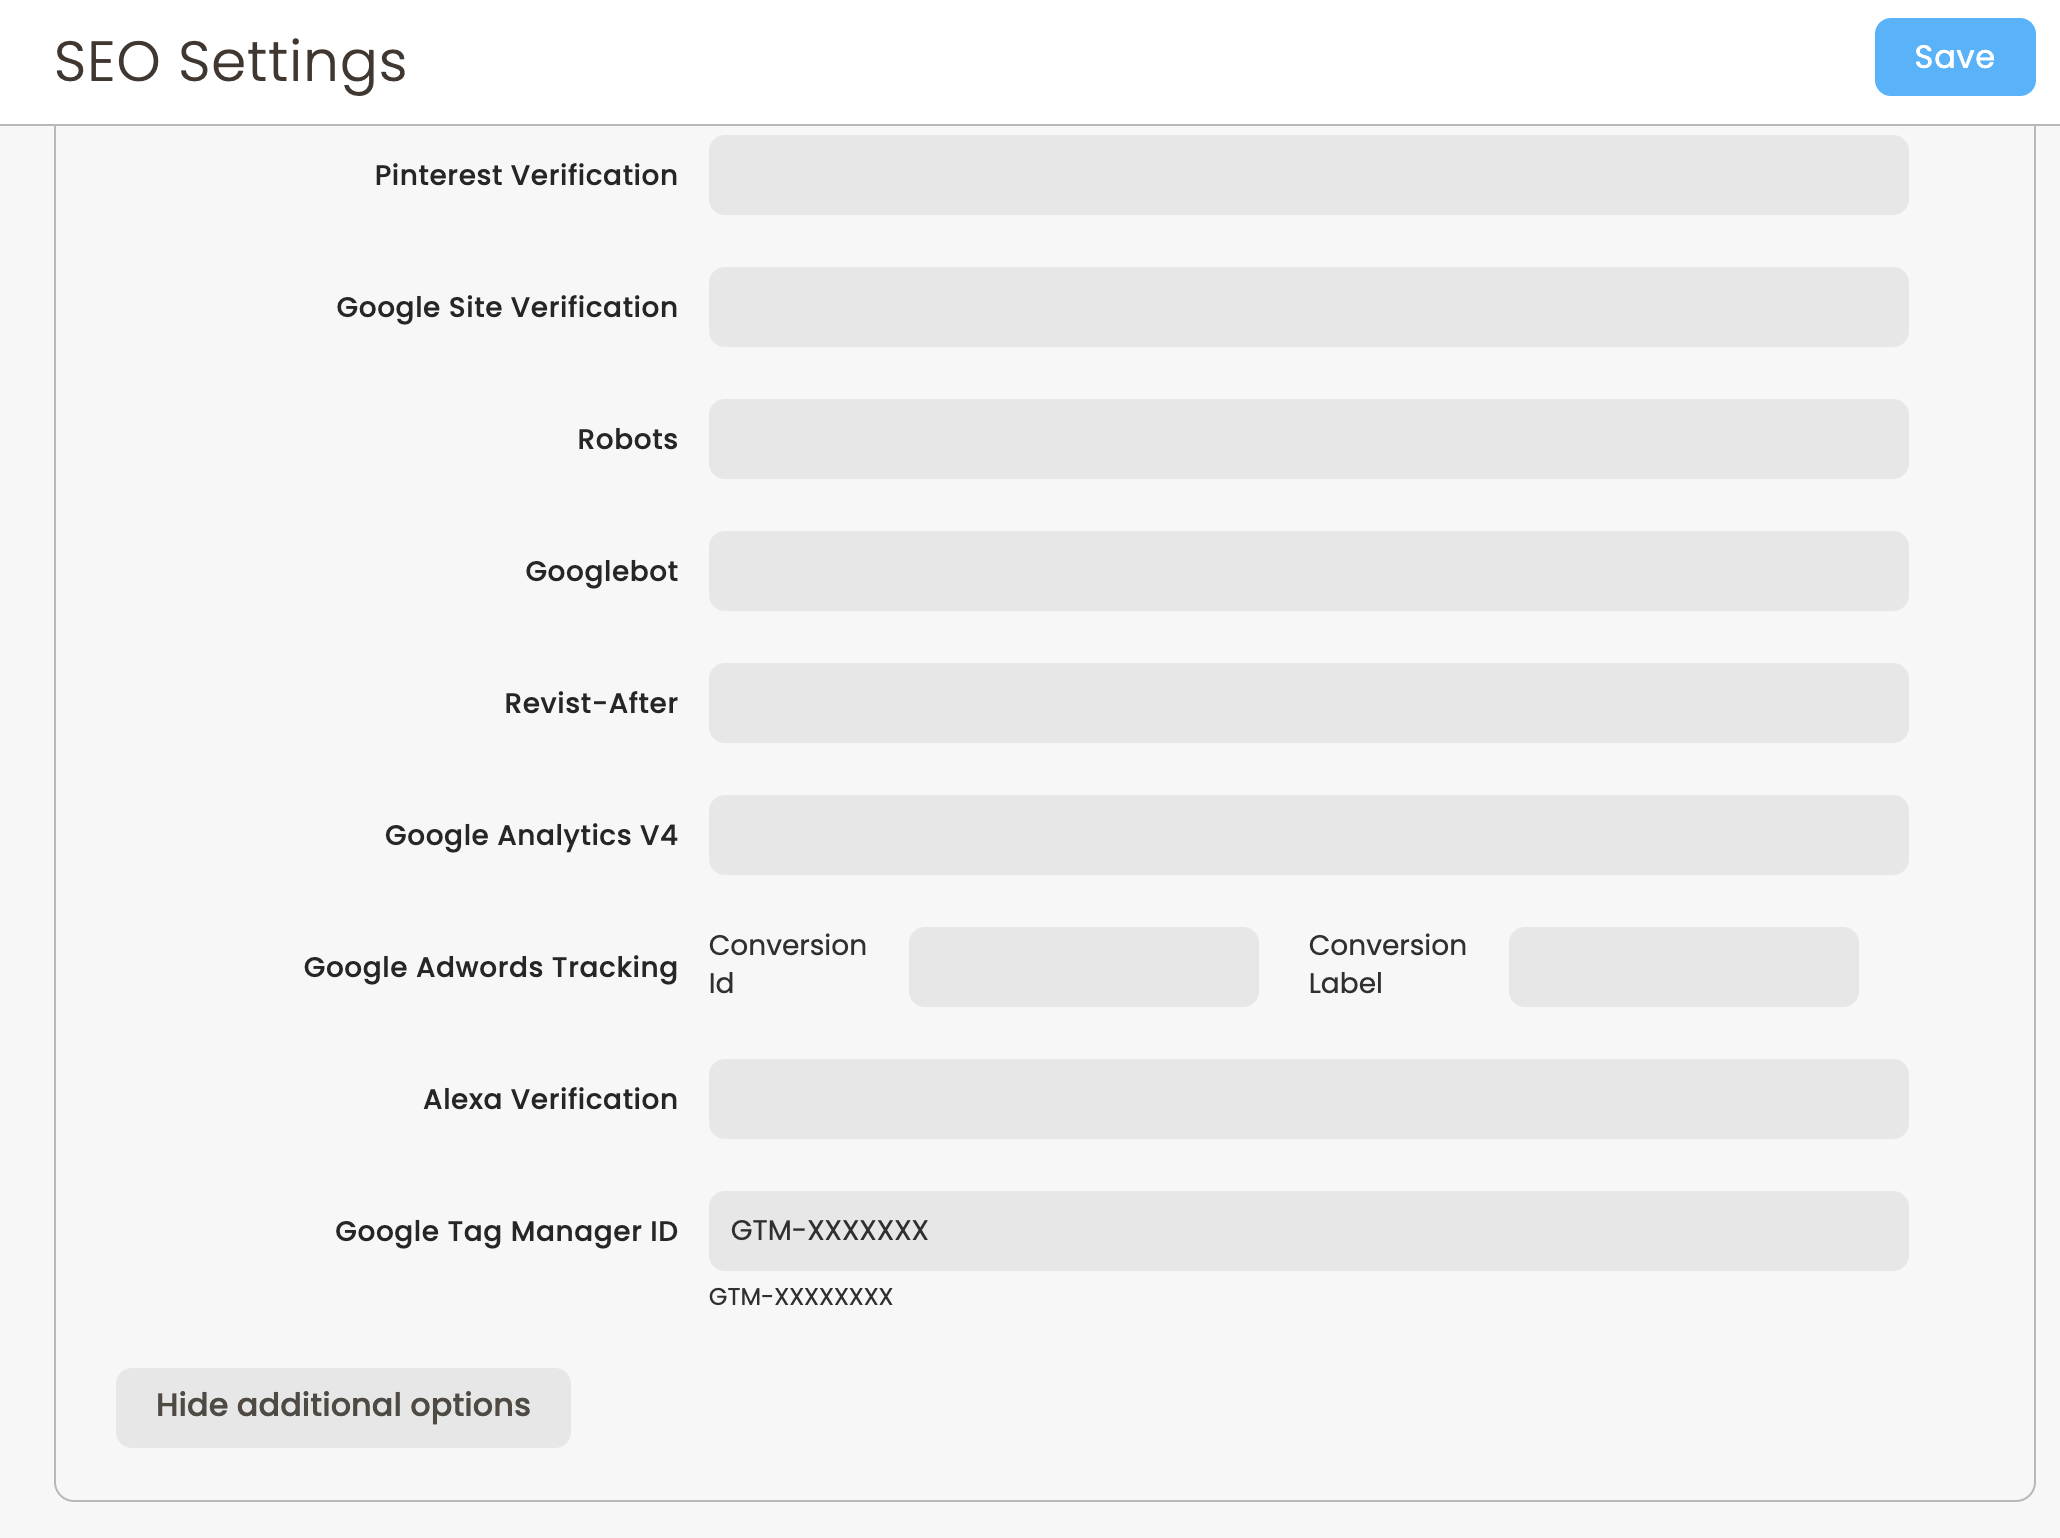The height and width of the screenshot is (1538, 2060).
Task: Click the Google Analytics V4 field
Action: point(1307,835)
